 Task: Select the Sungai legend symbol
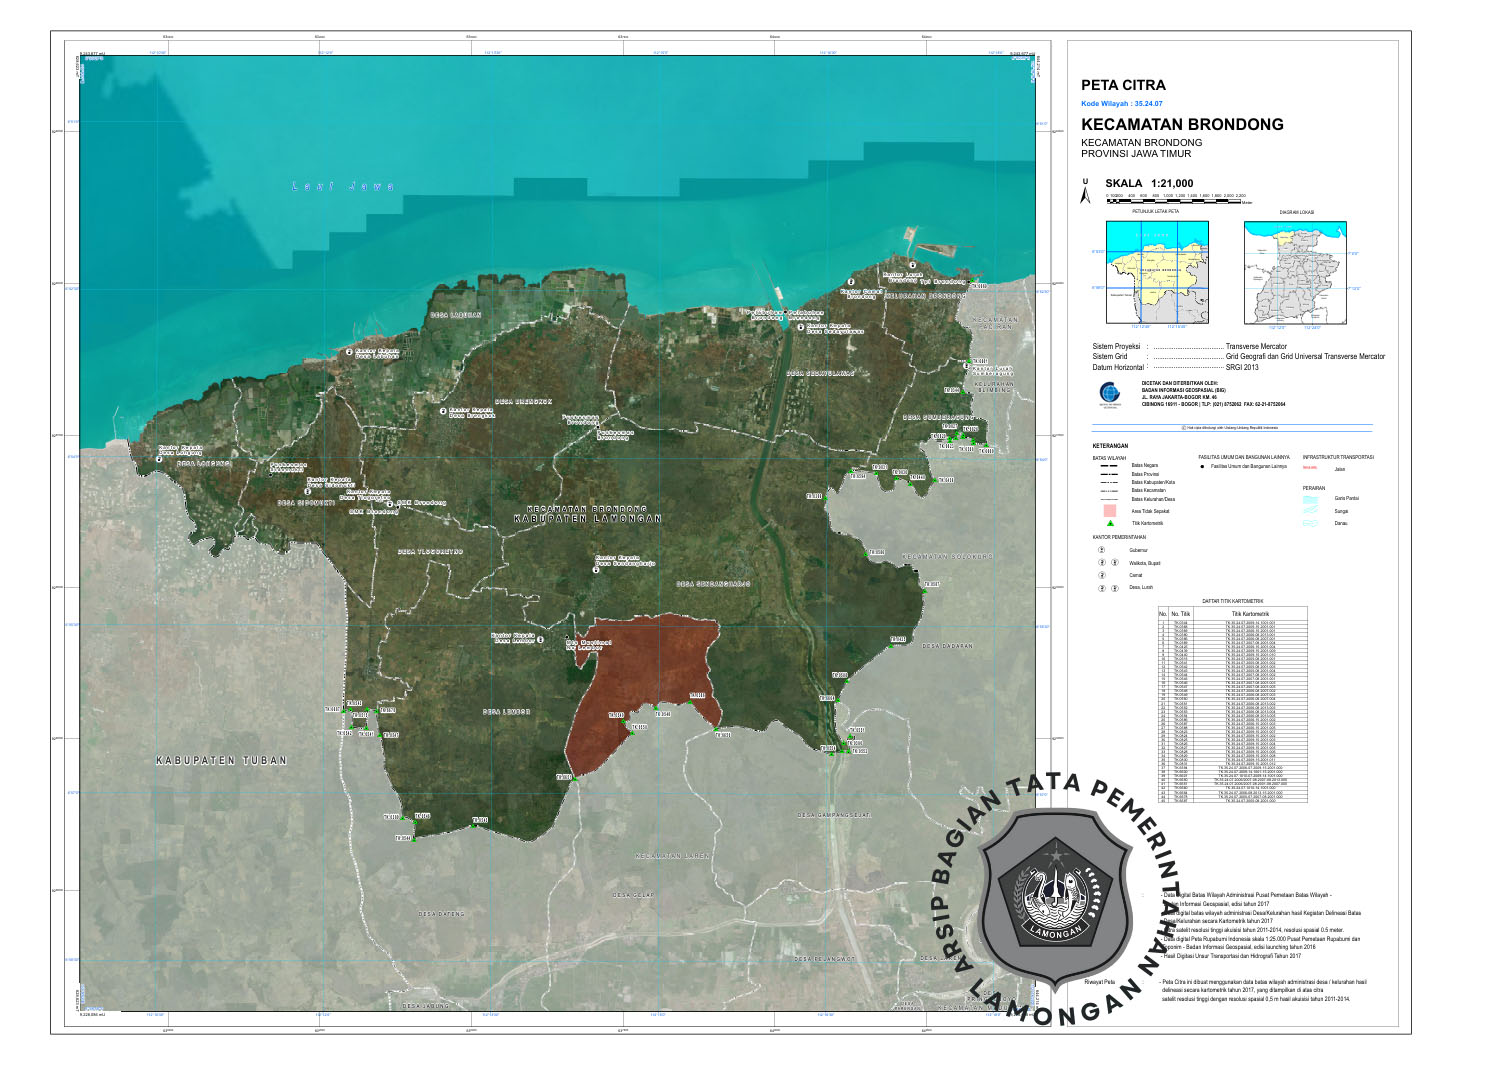click(1311, 511)
